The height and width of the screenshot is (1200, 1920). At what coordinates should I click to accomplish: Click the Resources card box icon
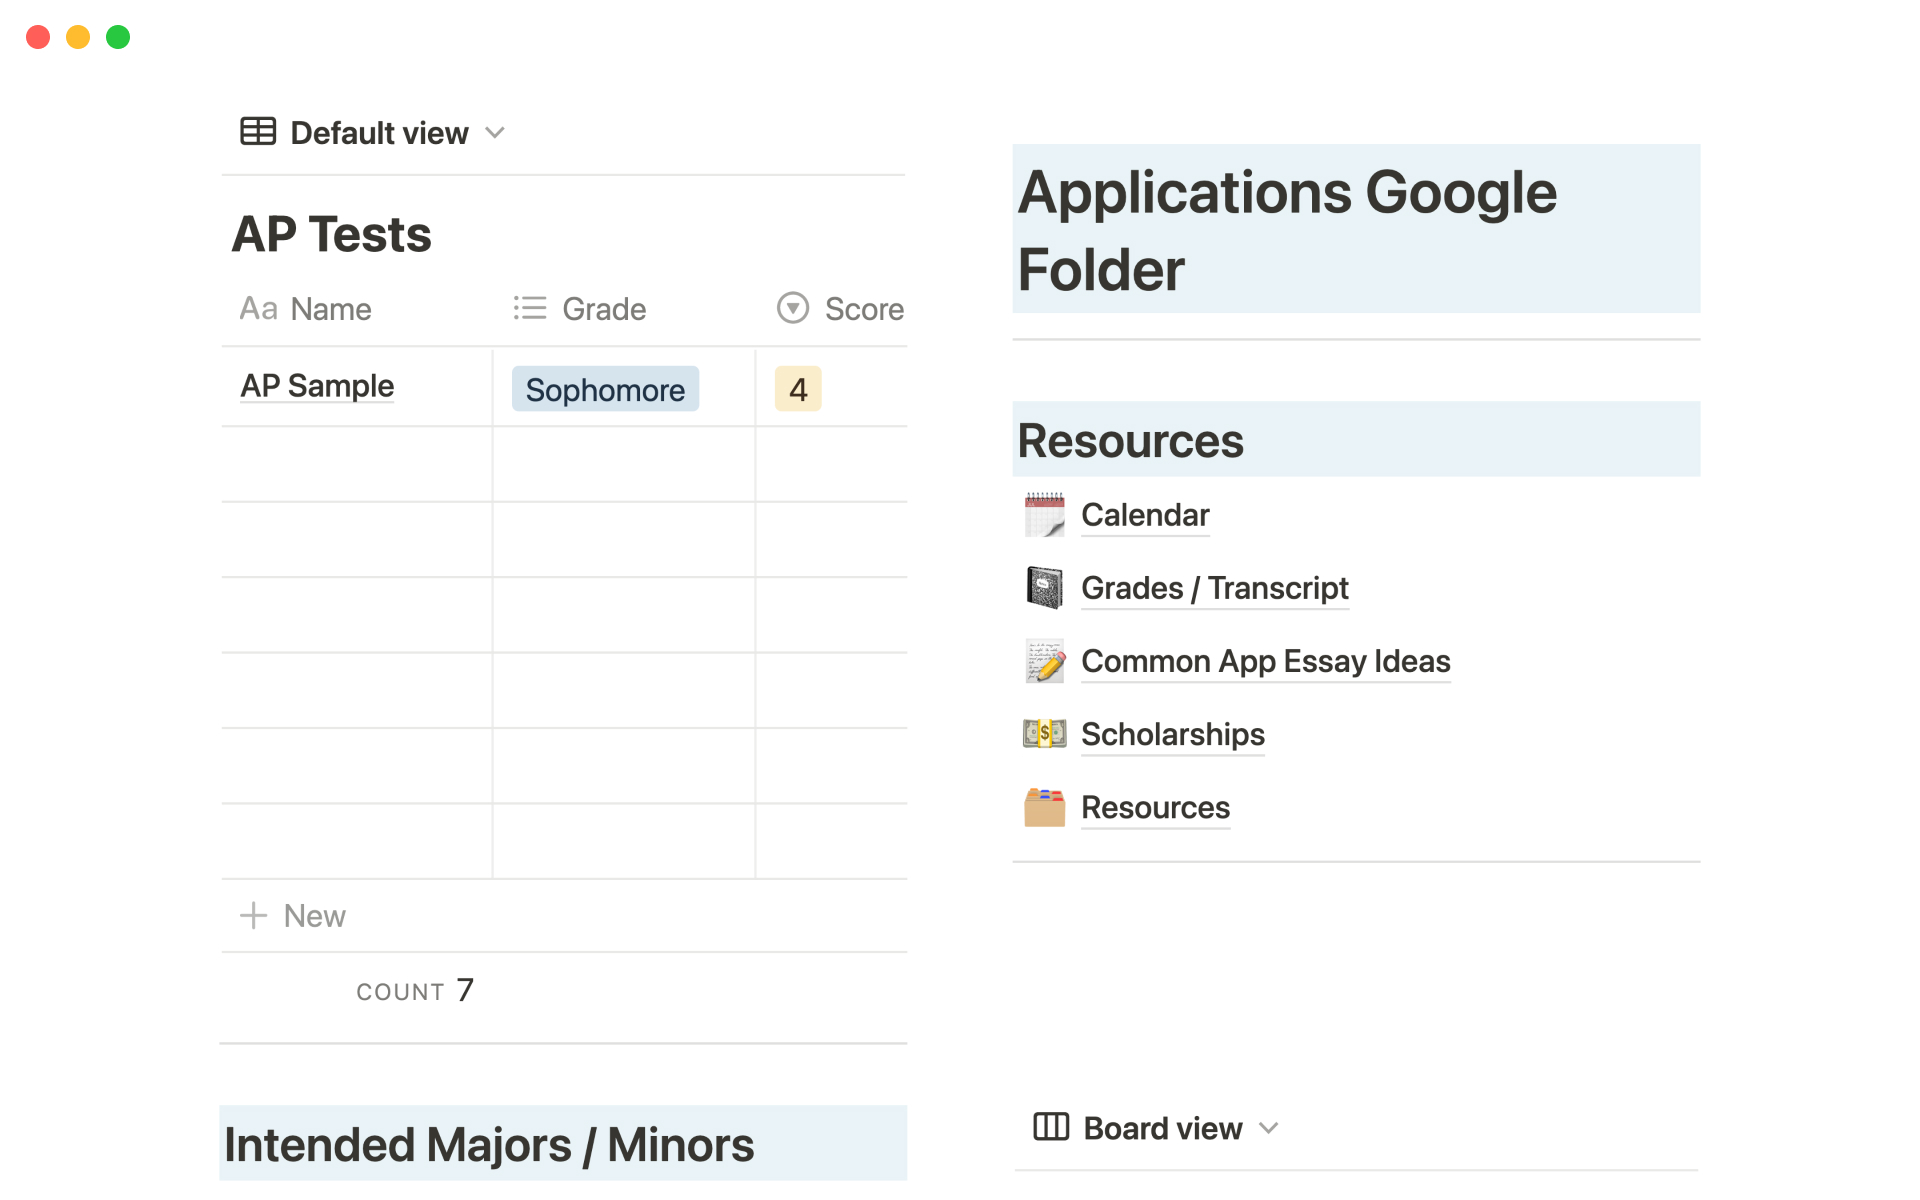click(x=1044, y=807)
